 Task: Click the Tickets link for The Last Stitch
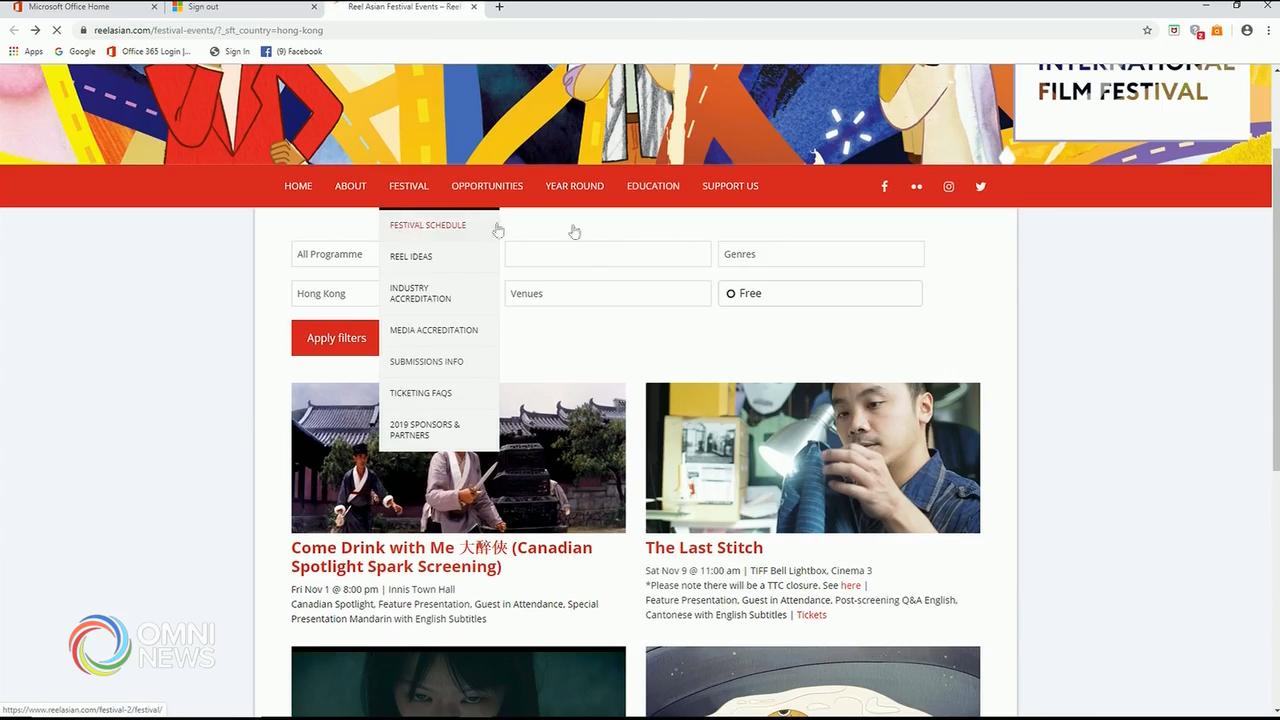[811, 615]
